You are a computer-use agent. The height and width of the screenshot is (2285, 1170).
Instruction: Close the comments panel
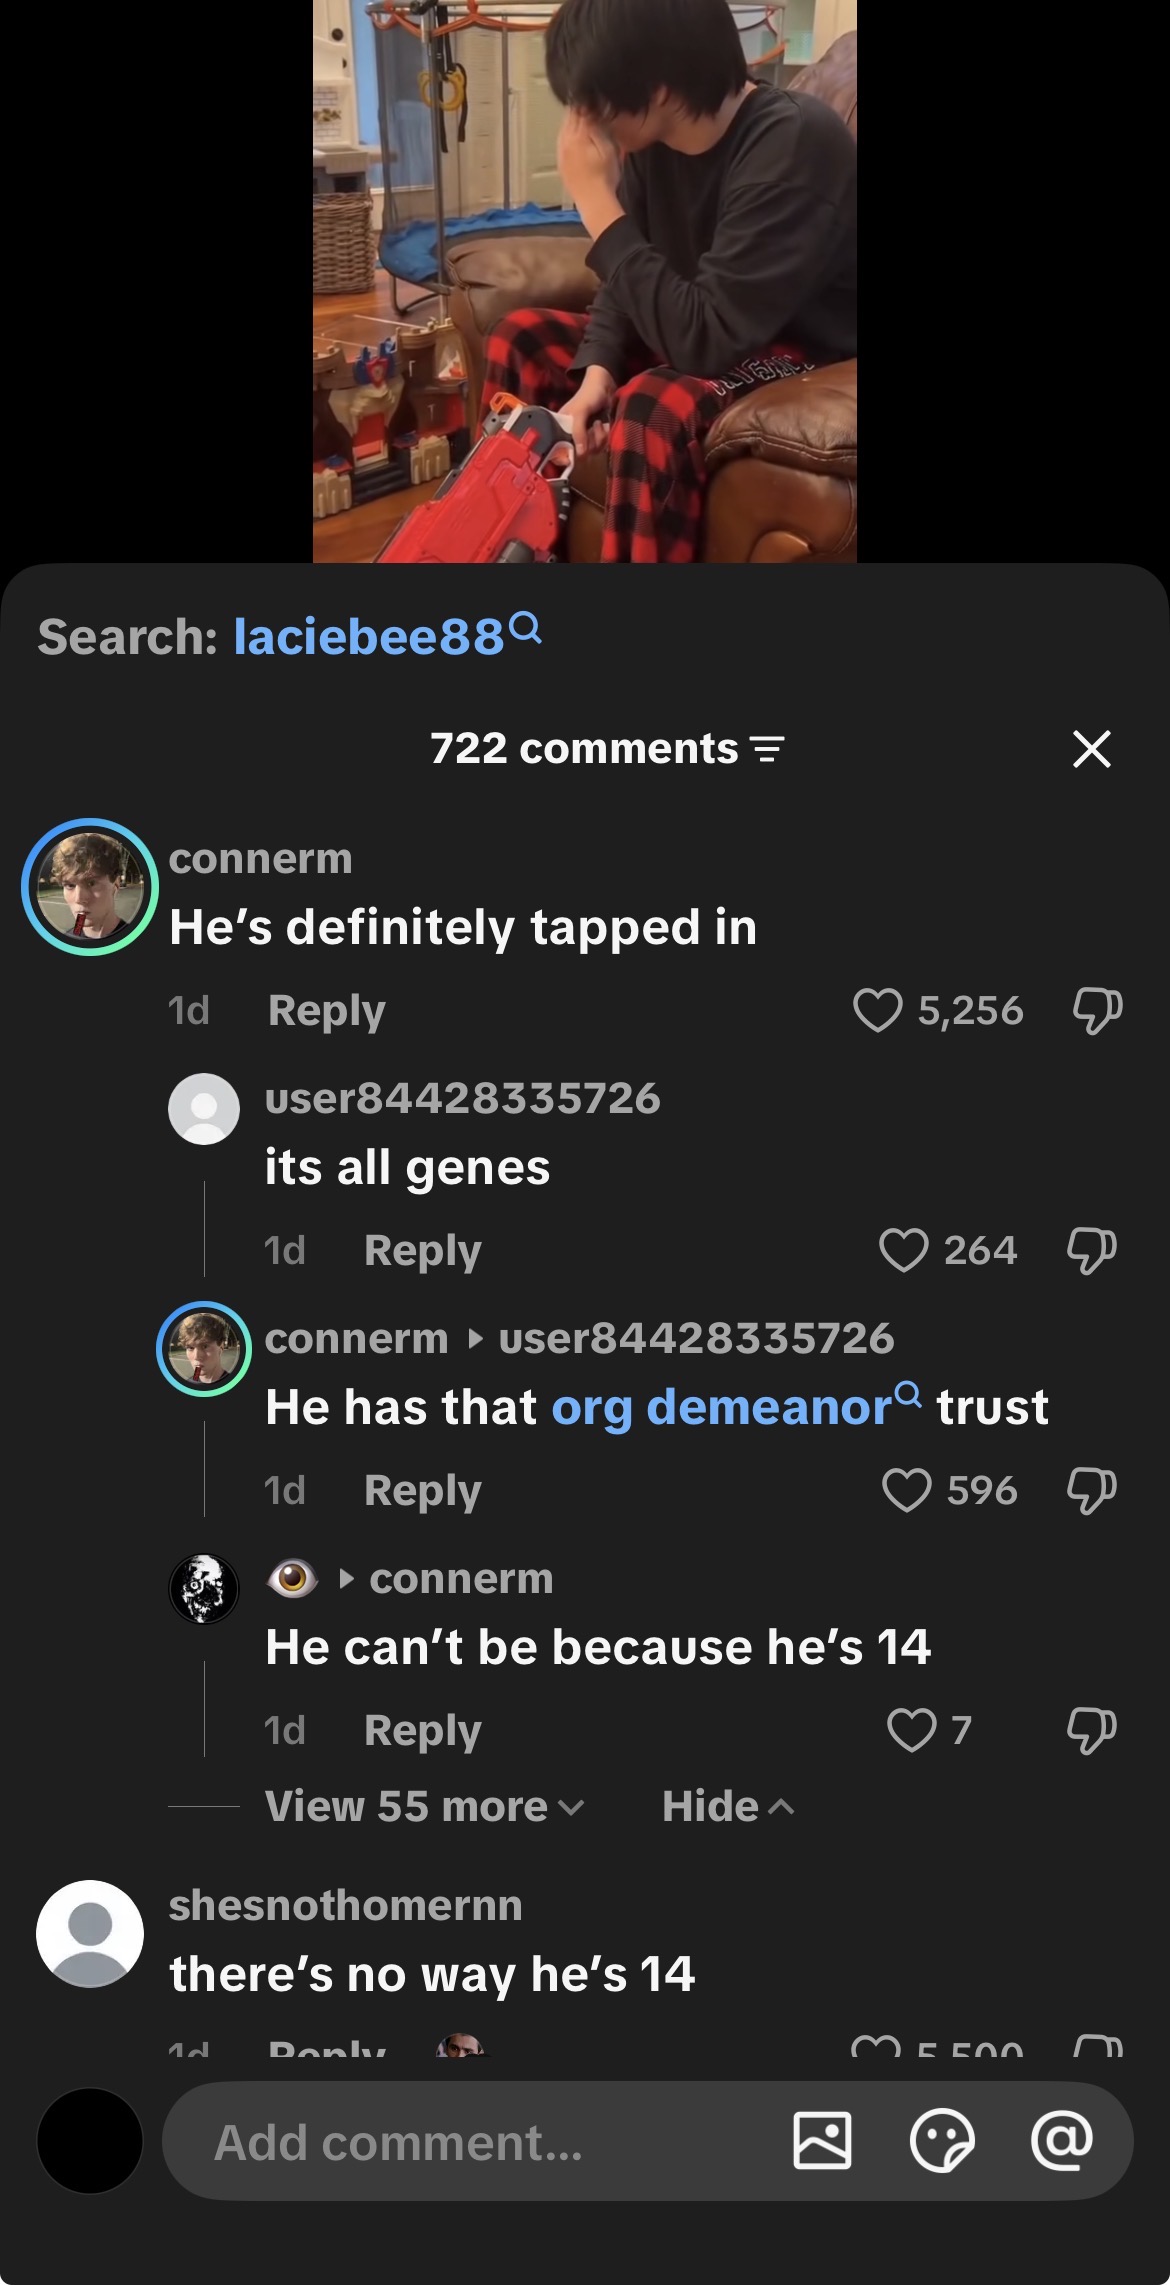1091,748
